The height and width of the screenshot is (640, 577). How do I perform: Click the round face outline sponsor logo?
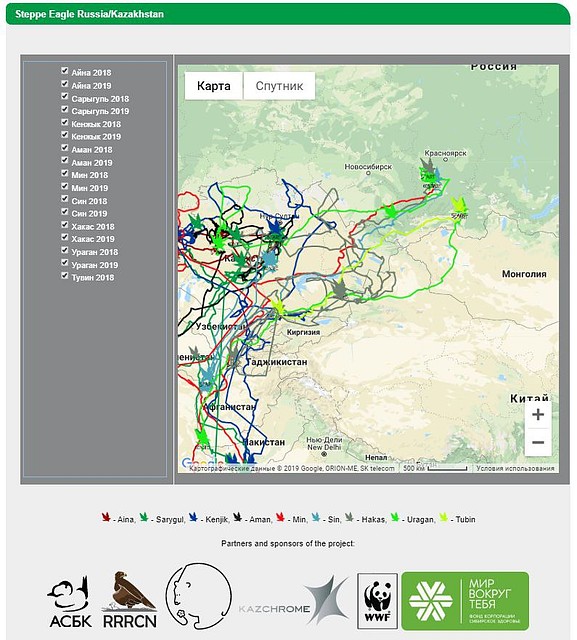click(x=199, y=596)
